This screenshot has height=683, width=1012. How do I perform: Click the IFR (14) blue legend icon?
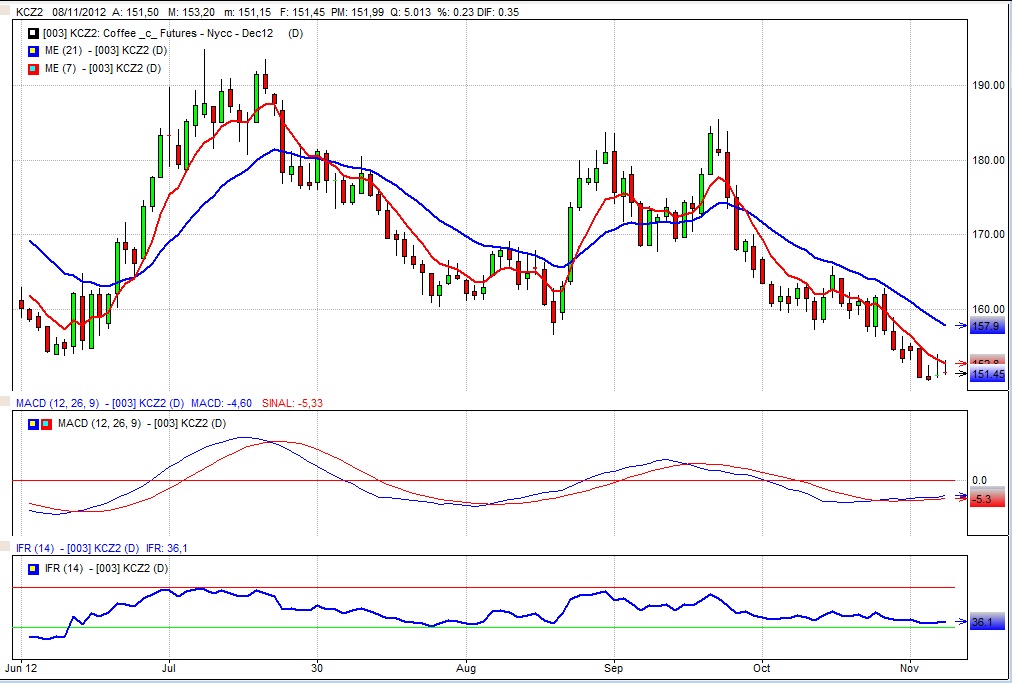coord(35,568)
